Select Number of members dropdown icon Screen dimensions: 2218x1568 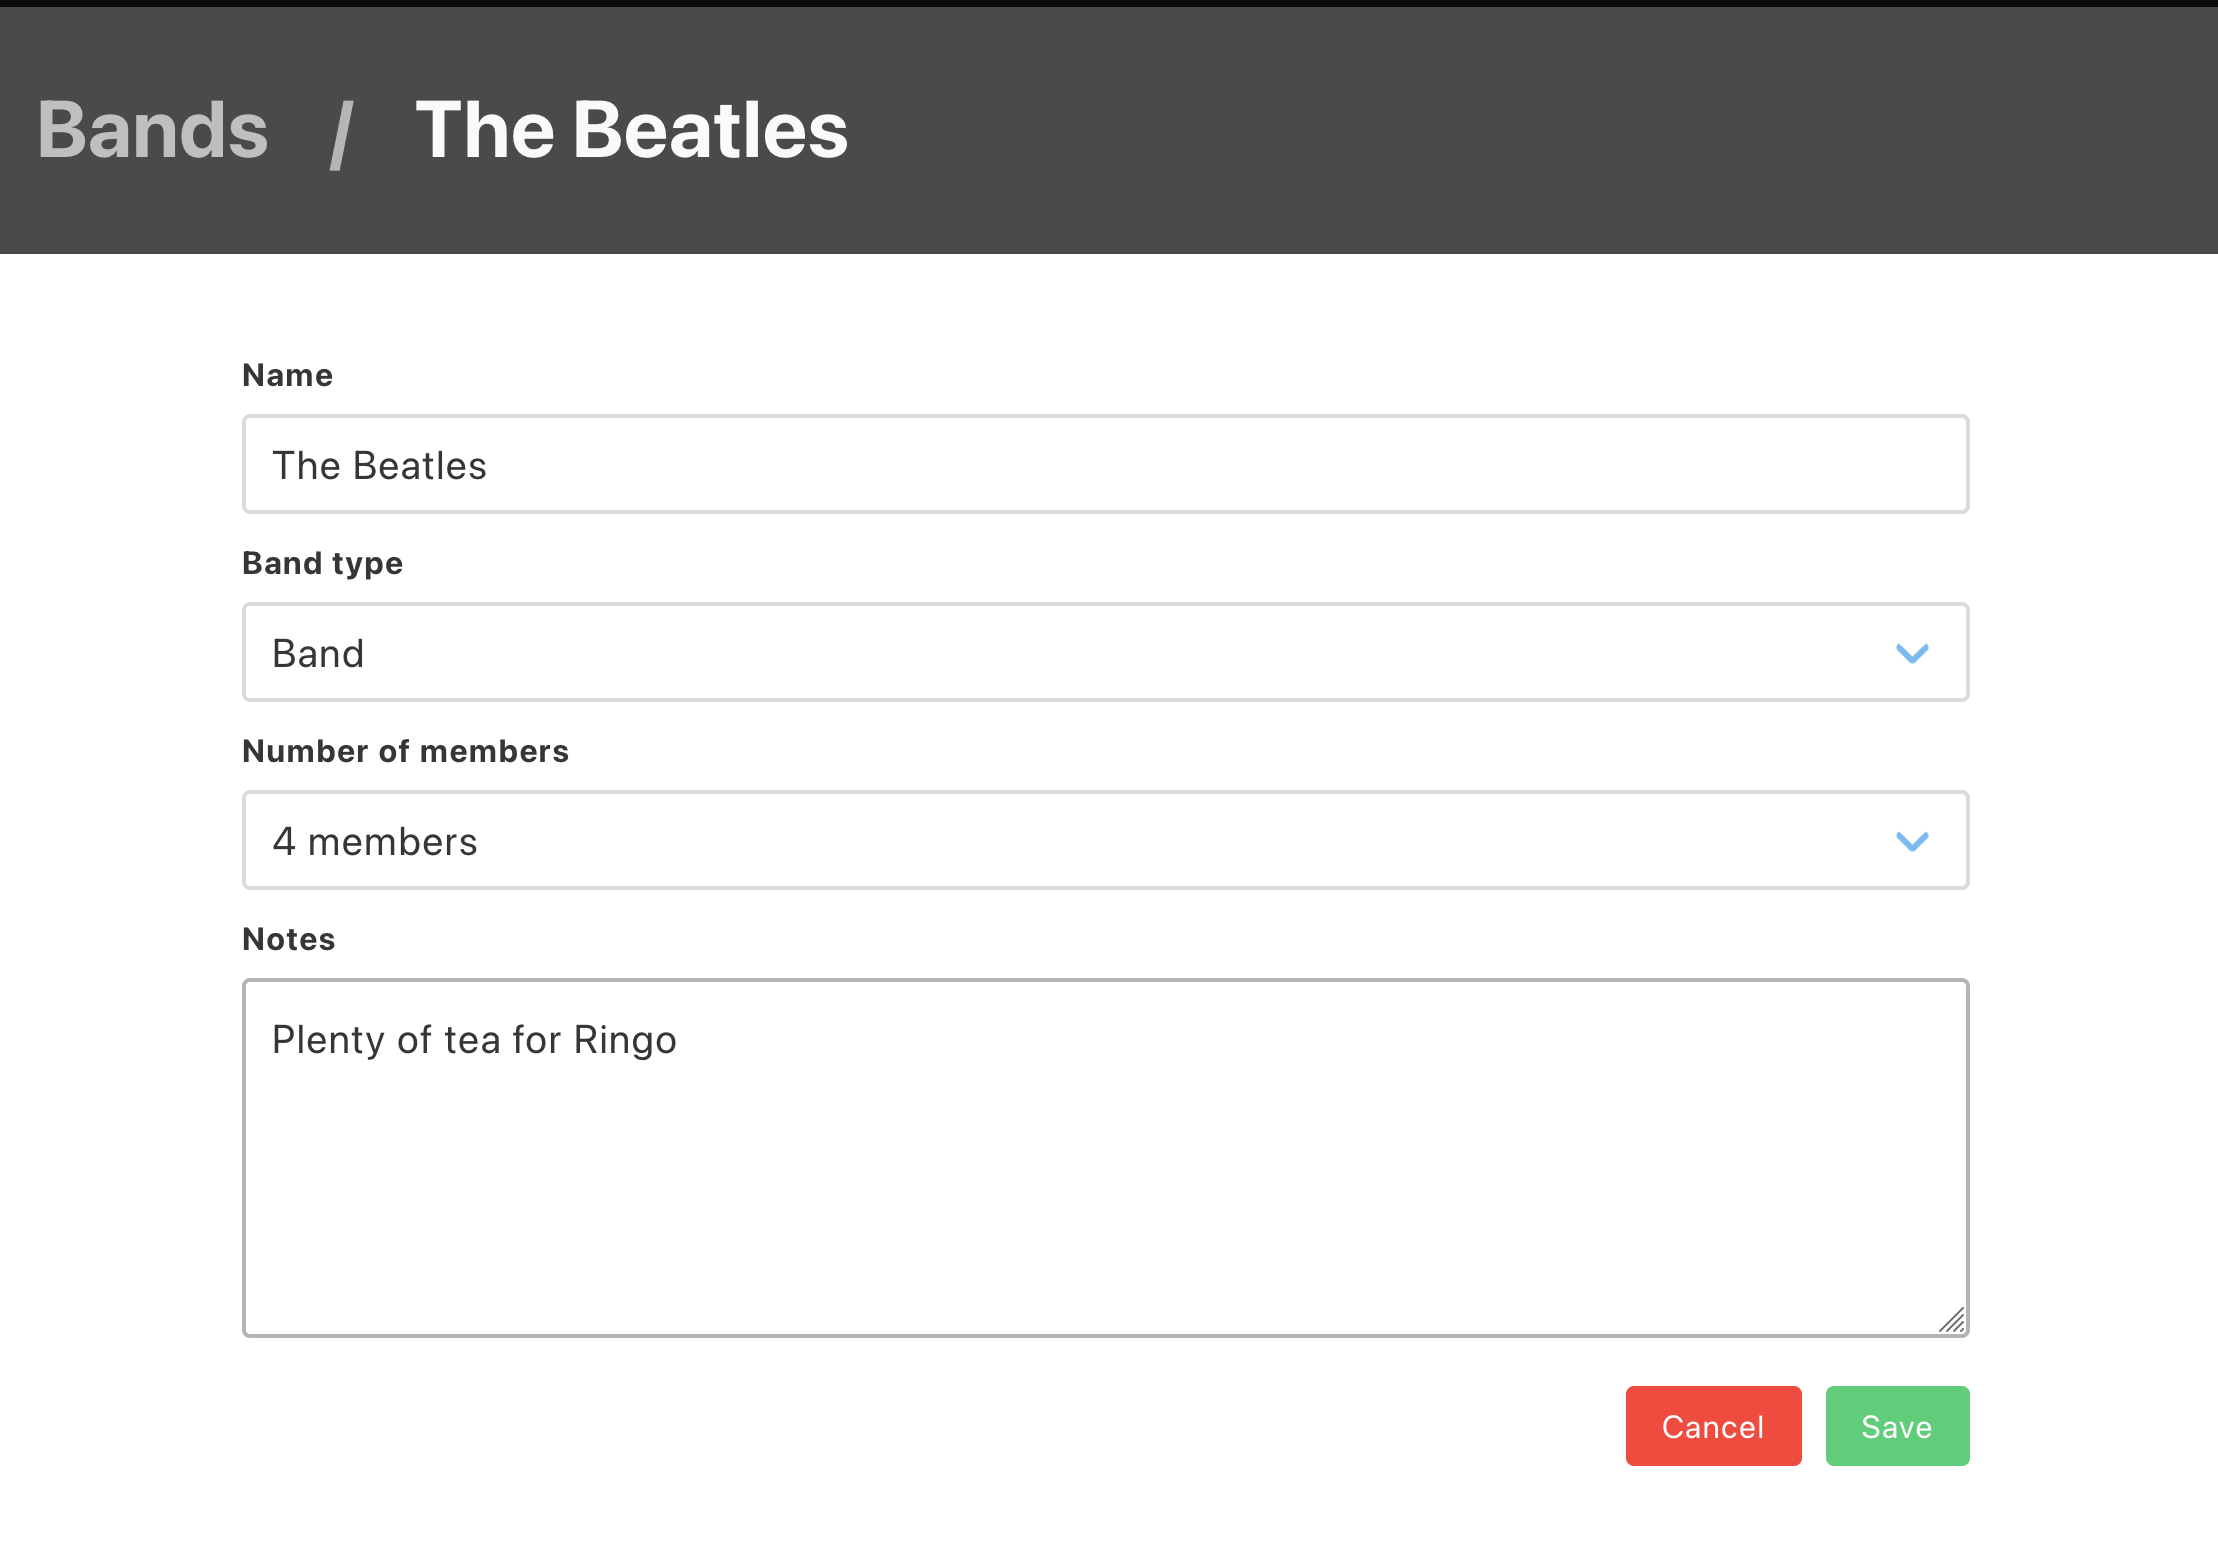[x=1913, y=840]
